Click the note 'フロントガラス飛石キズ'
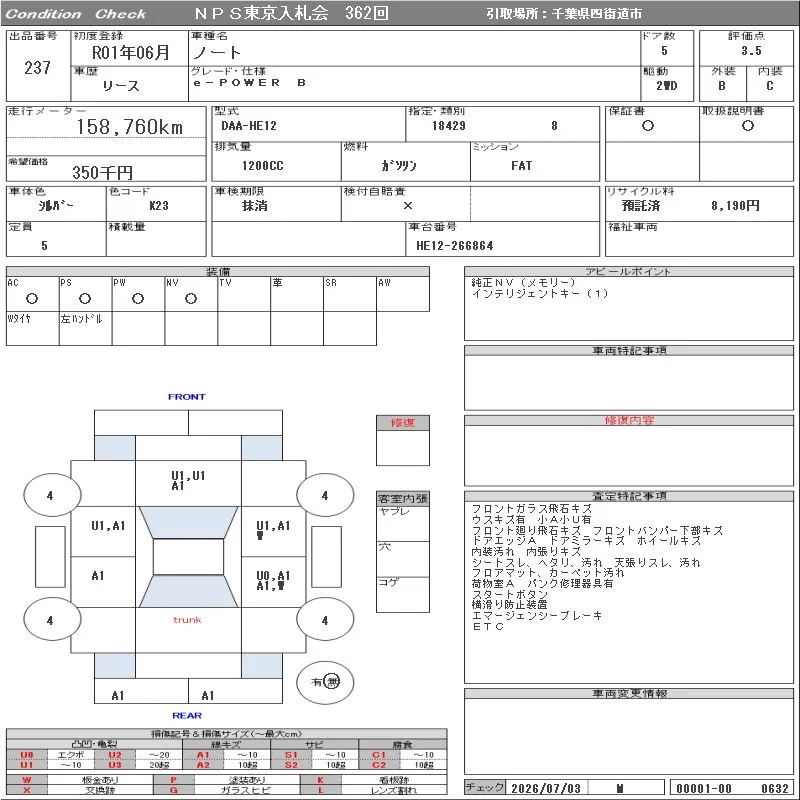 coord(531,509)
